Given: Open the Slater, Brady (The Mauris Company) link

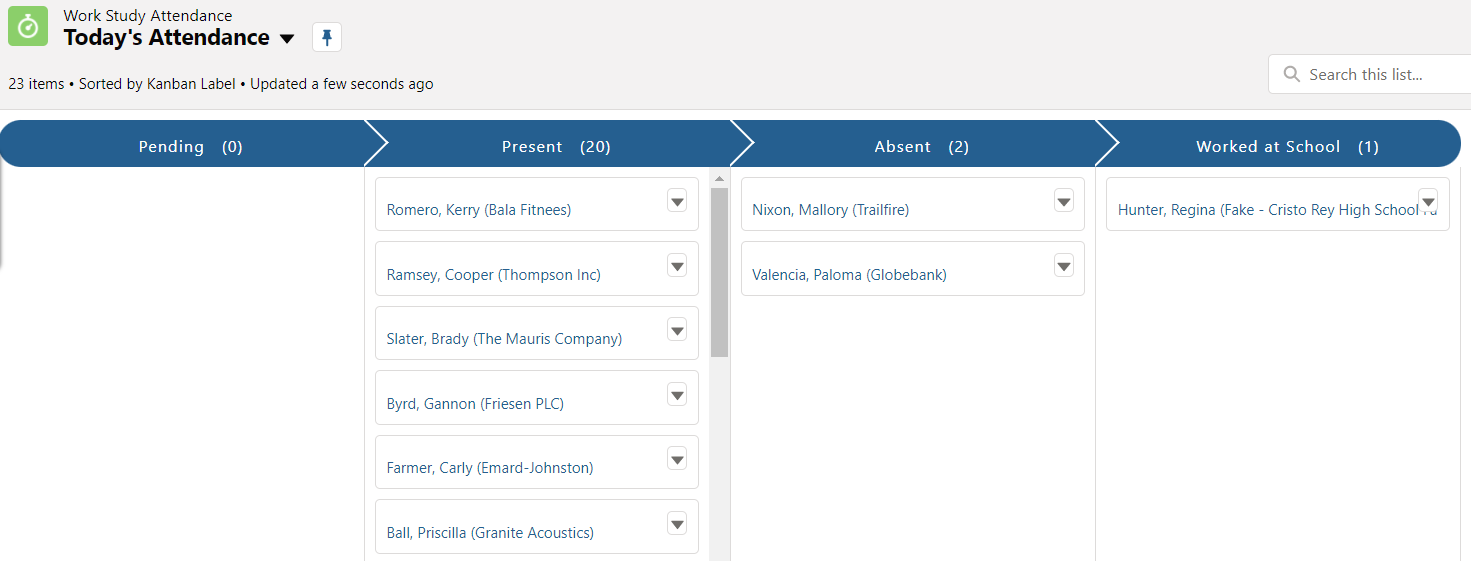Looking at the screenshot, I should (x=504, y=339).
